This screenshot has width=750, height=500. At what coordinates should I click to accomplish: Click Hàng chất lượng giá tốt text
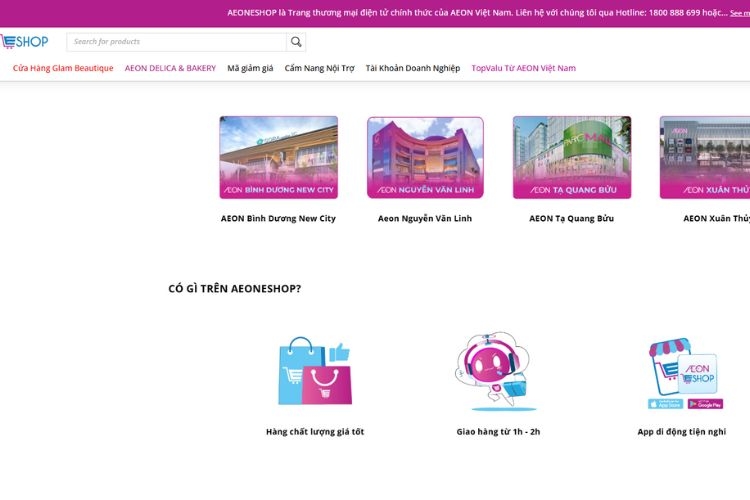315,432
